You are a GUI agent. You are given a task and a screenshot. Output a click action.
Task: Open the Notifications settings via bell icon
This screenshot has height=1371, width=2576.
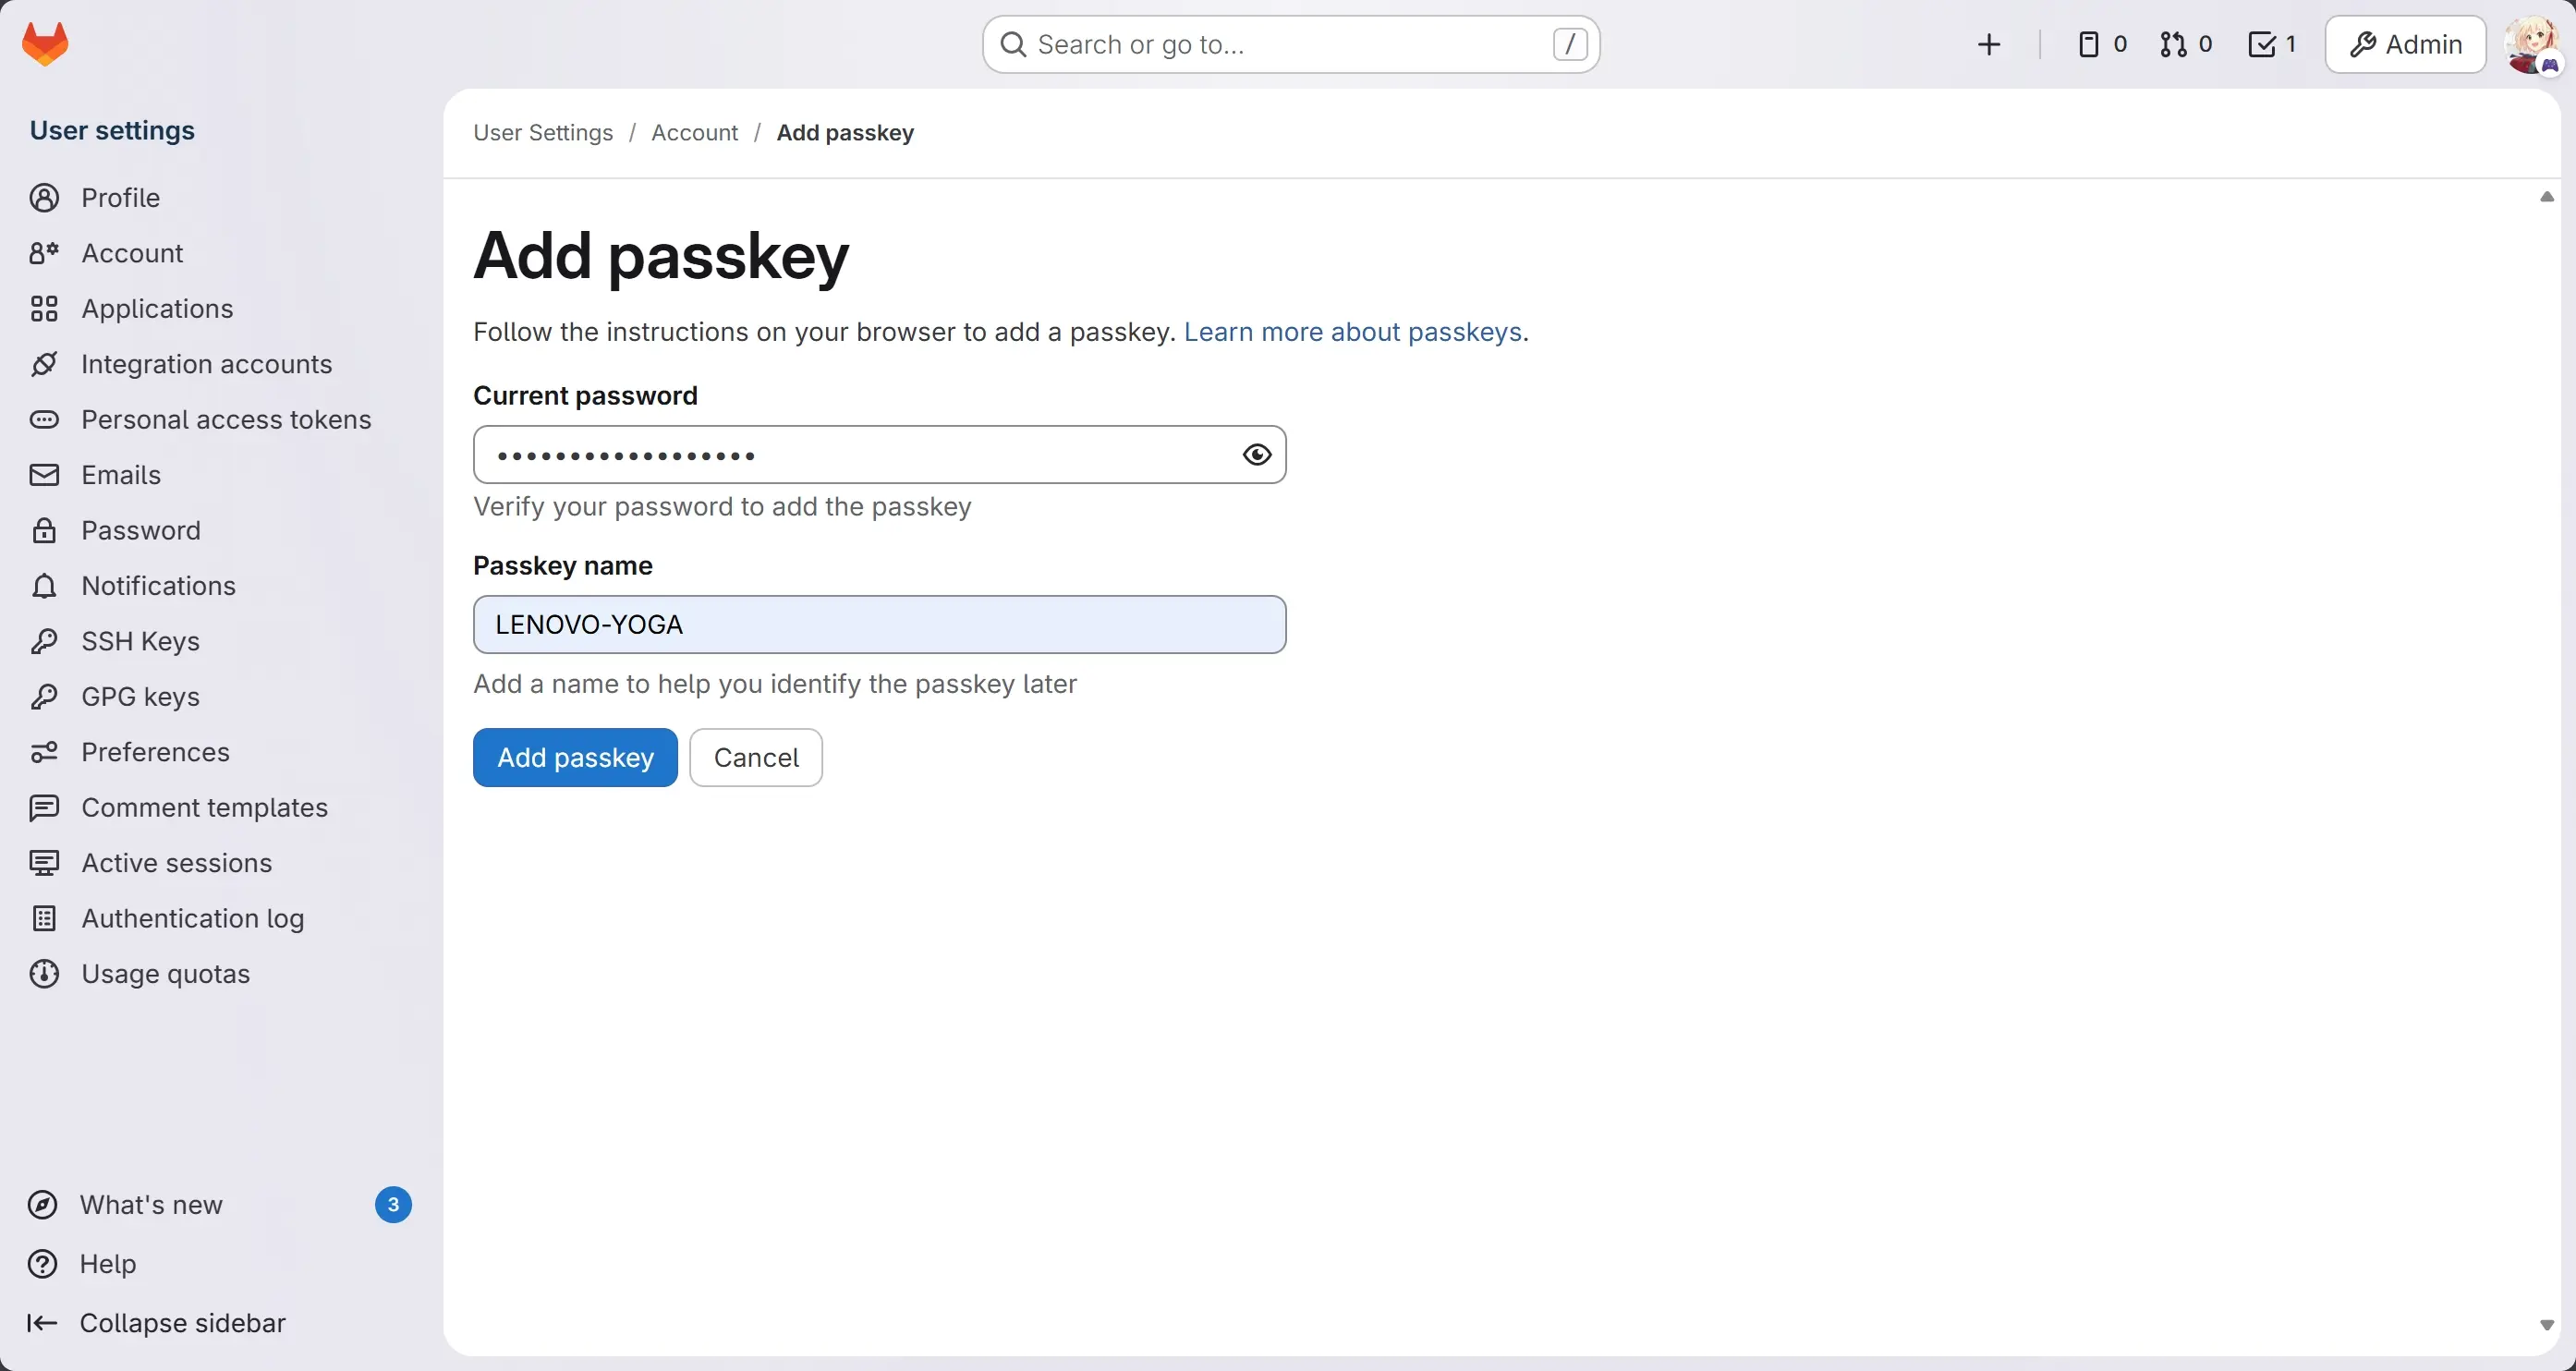point(157,585)
